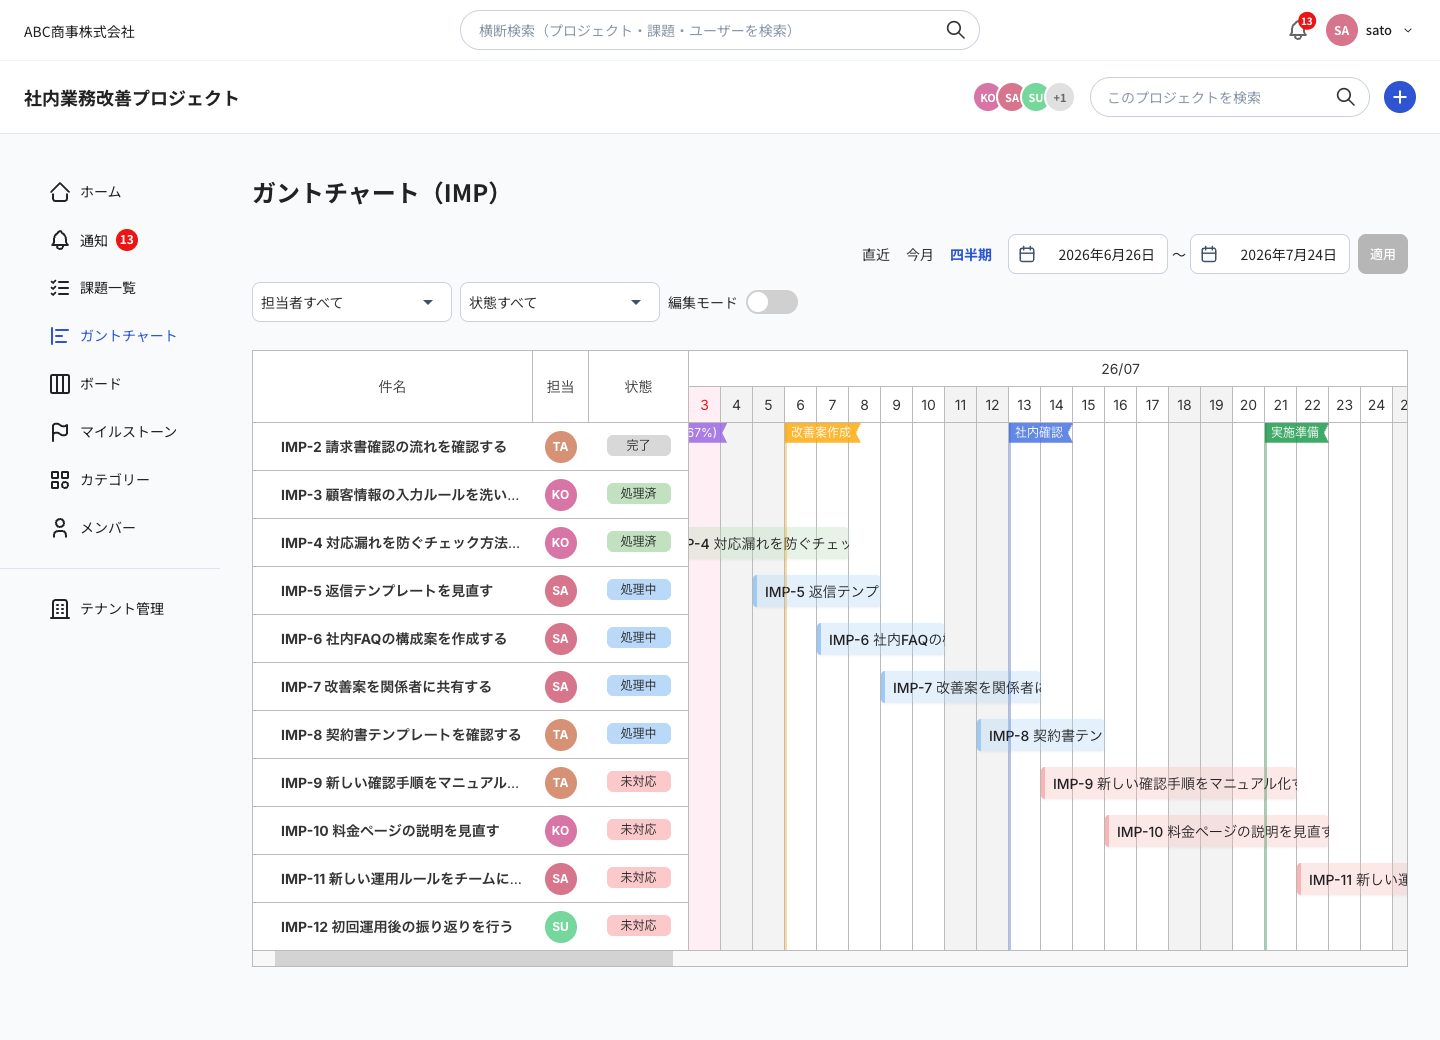Go to ホーム in sidebar
Image resolution: width=1440 pixels, height=1040 pixels.
[101, 192]
